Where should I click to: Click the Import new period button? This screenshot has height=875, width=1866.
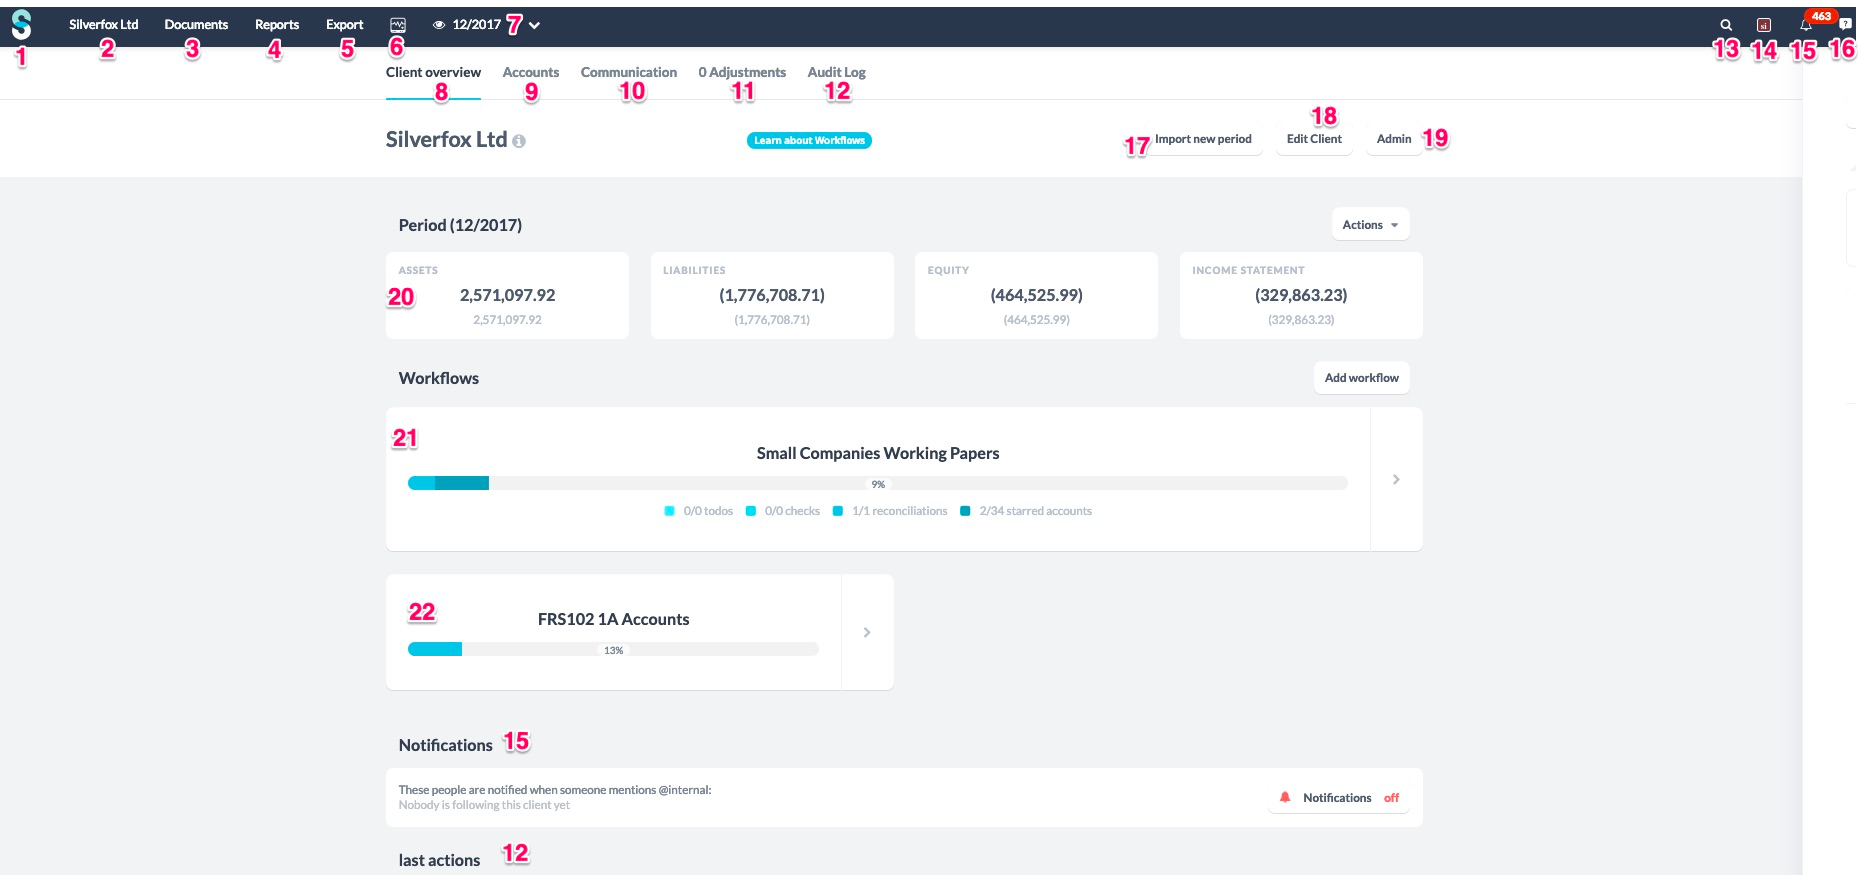[1203, 139]
